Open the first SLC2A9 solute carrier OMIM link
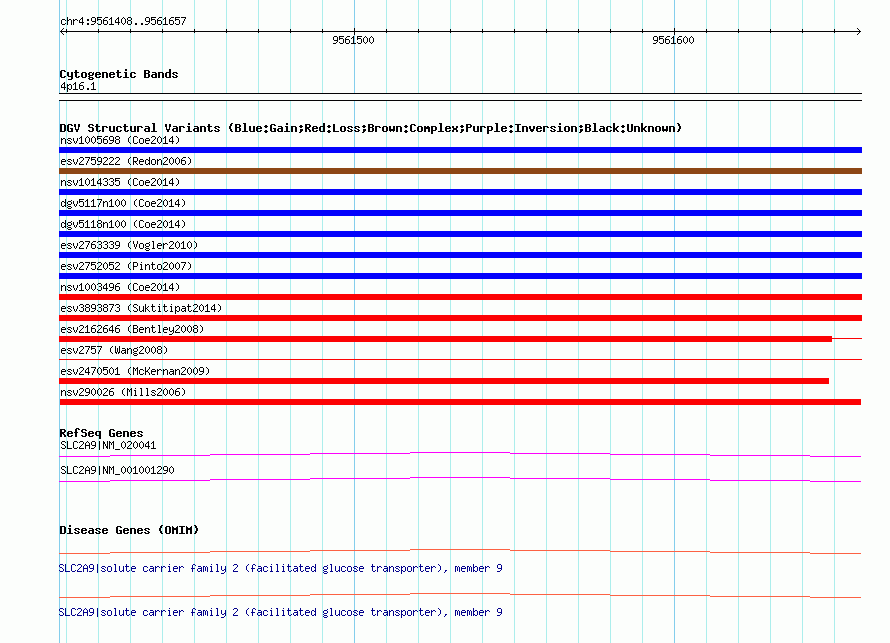The width and height of the screenshot is (890, 643). [280, 569]
